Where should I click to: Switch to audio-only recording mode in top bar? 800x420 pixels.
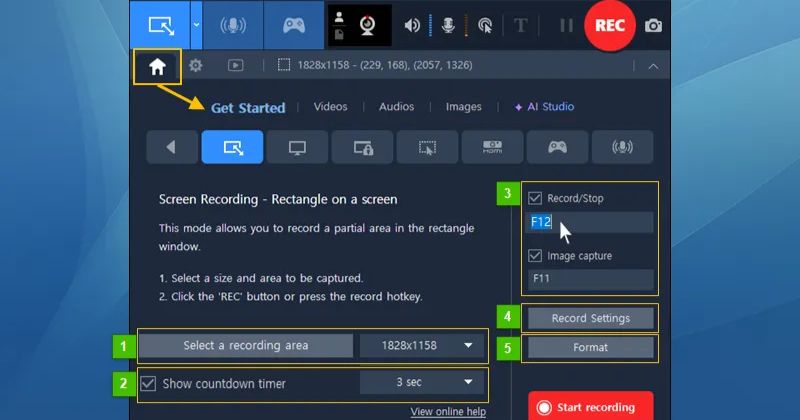[233, 25]
